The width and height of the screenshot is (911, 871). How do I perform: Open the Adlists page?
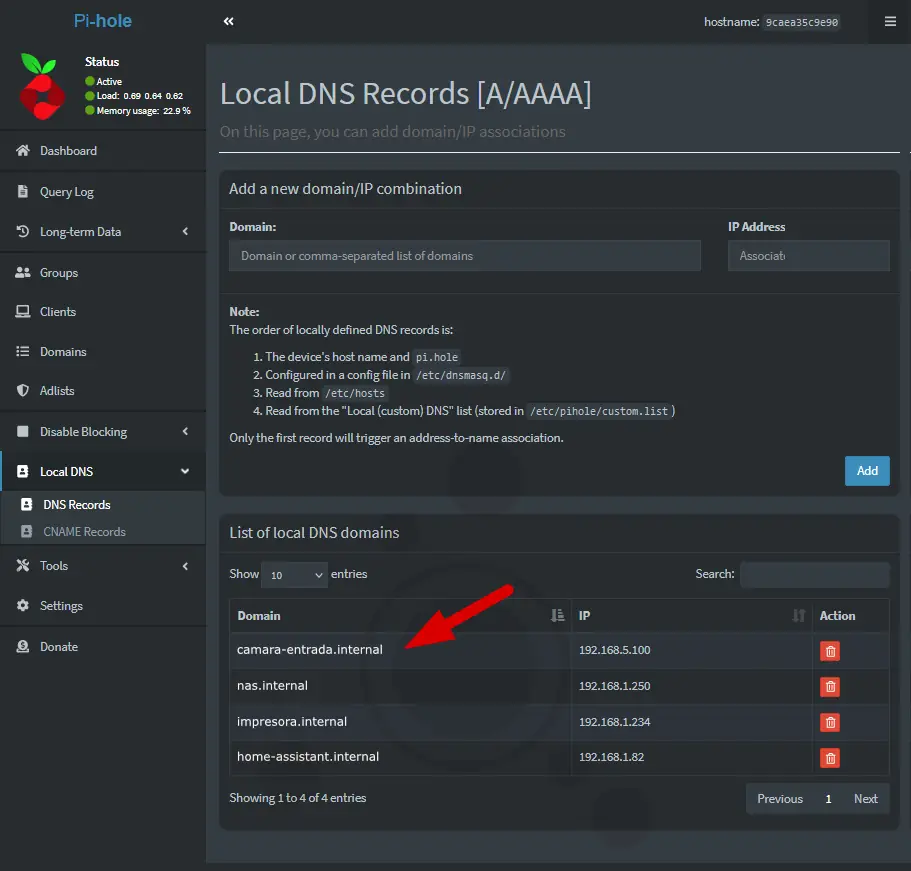point(103,390)
